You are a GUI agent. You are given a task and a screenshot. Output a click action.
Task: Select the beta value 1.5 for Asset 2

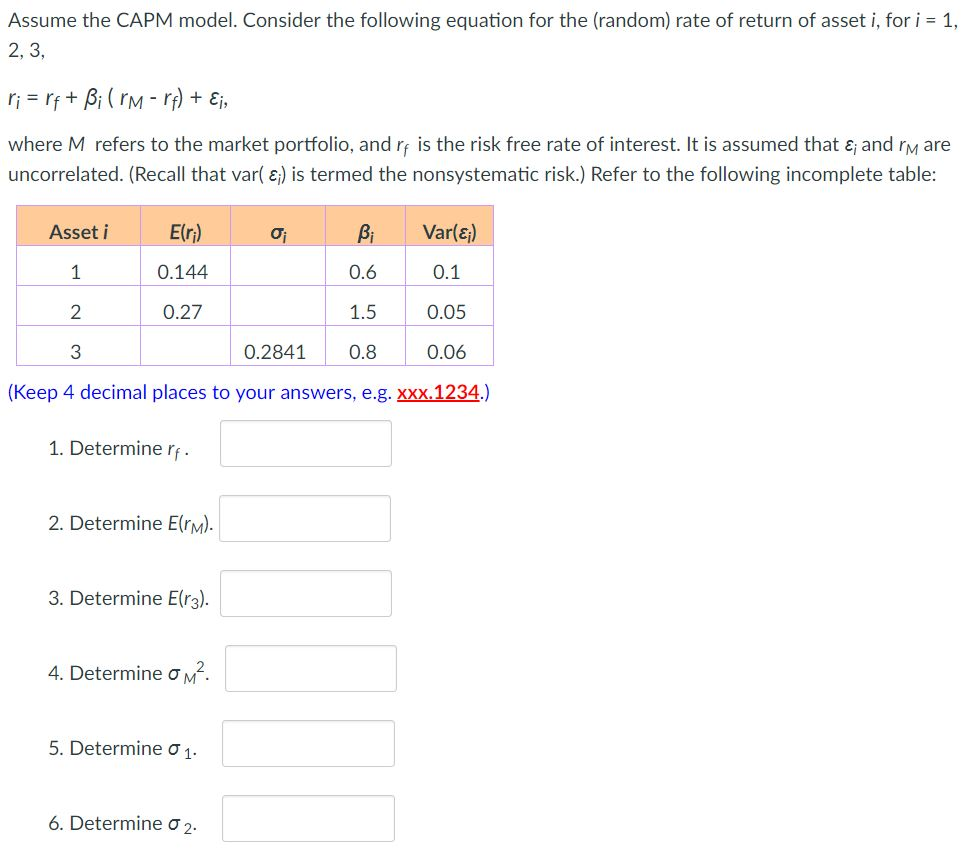[x=362, y=308]
